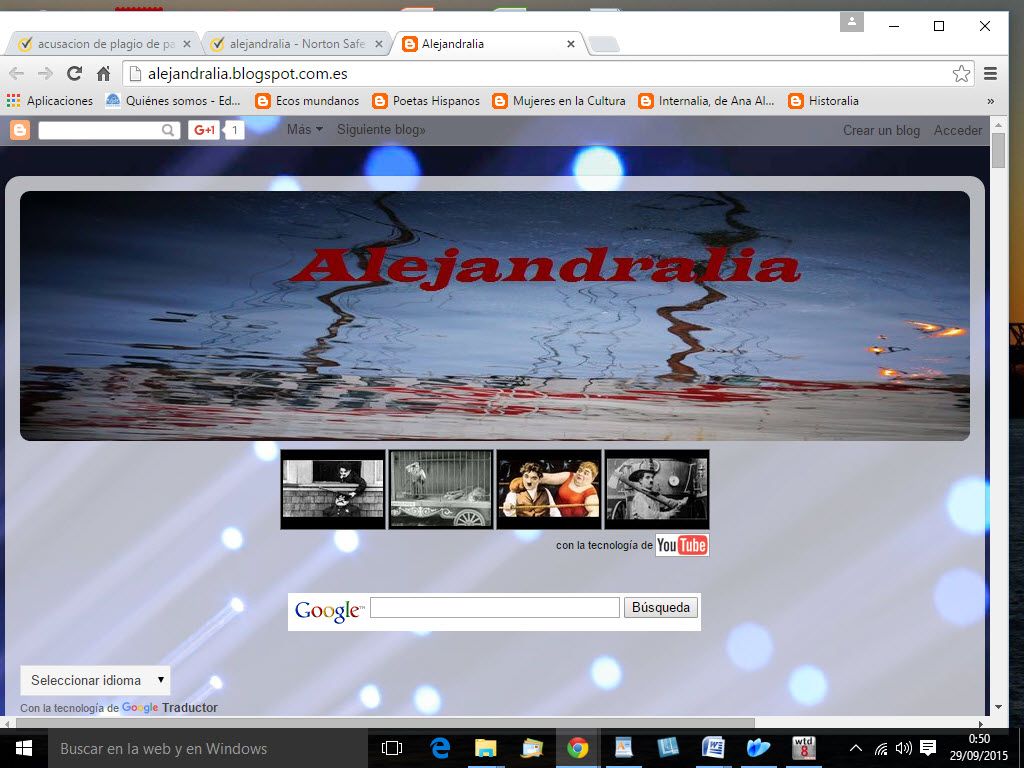1024x768 pixels.
Task: Open the Historalia bookmark
Action: (x=824, y=101)
